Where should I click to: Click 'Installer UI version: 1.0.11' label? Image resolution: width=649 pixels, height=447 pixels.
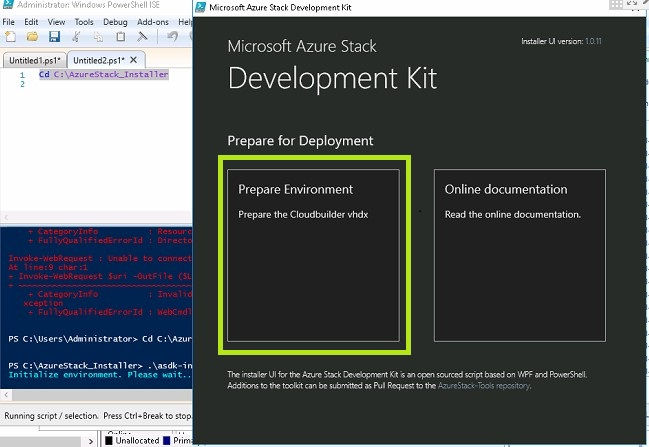pos(561,41)
